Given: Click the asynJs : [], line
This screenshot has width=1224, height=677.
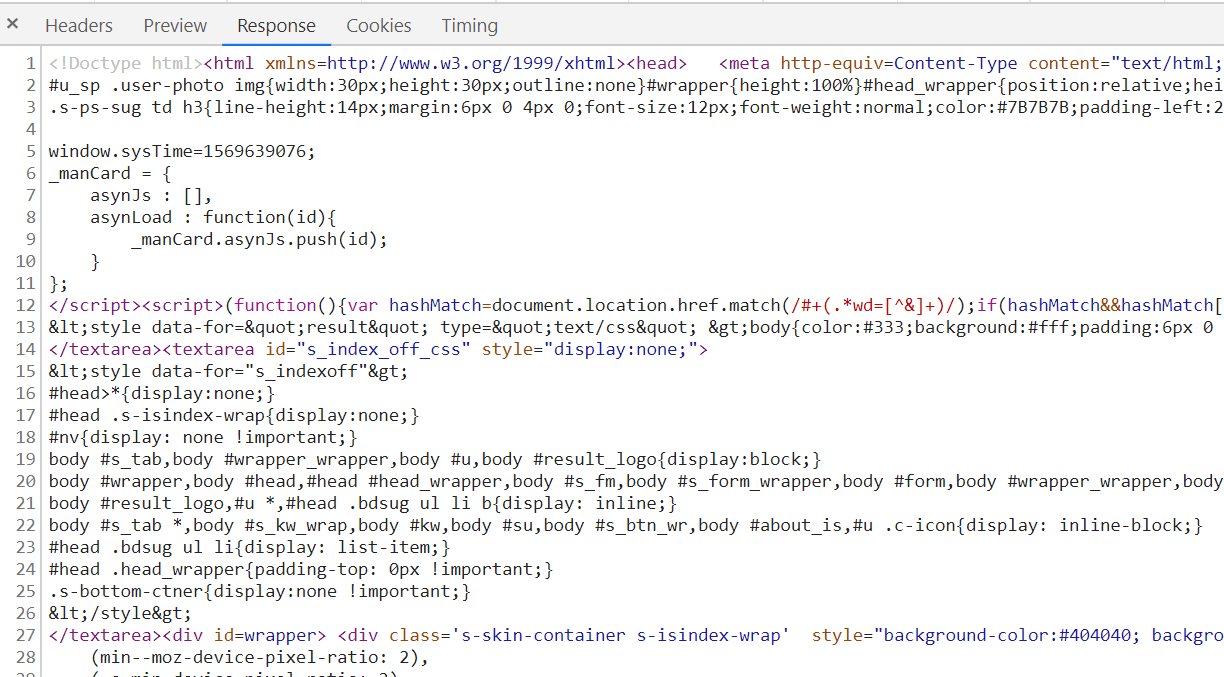Looking at the screenshot, I should [151, 195].
